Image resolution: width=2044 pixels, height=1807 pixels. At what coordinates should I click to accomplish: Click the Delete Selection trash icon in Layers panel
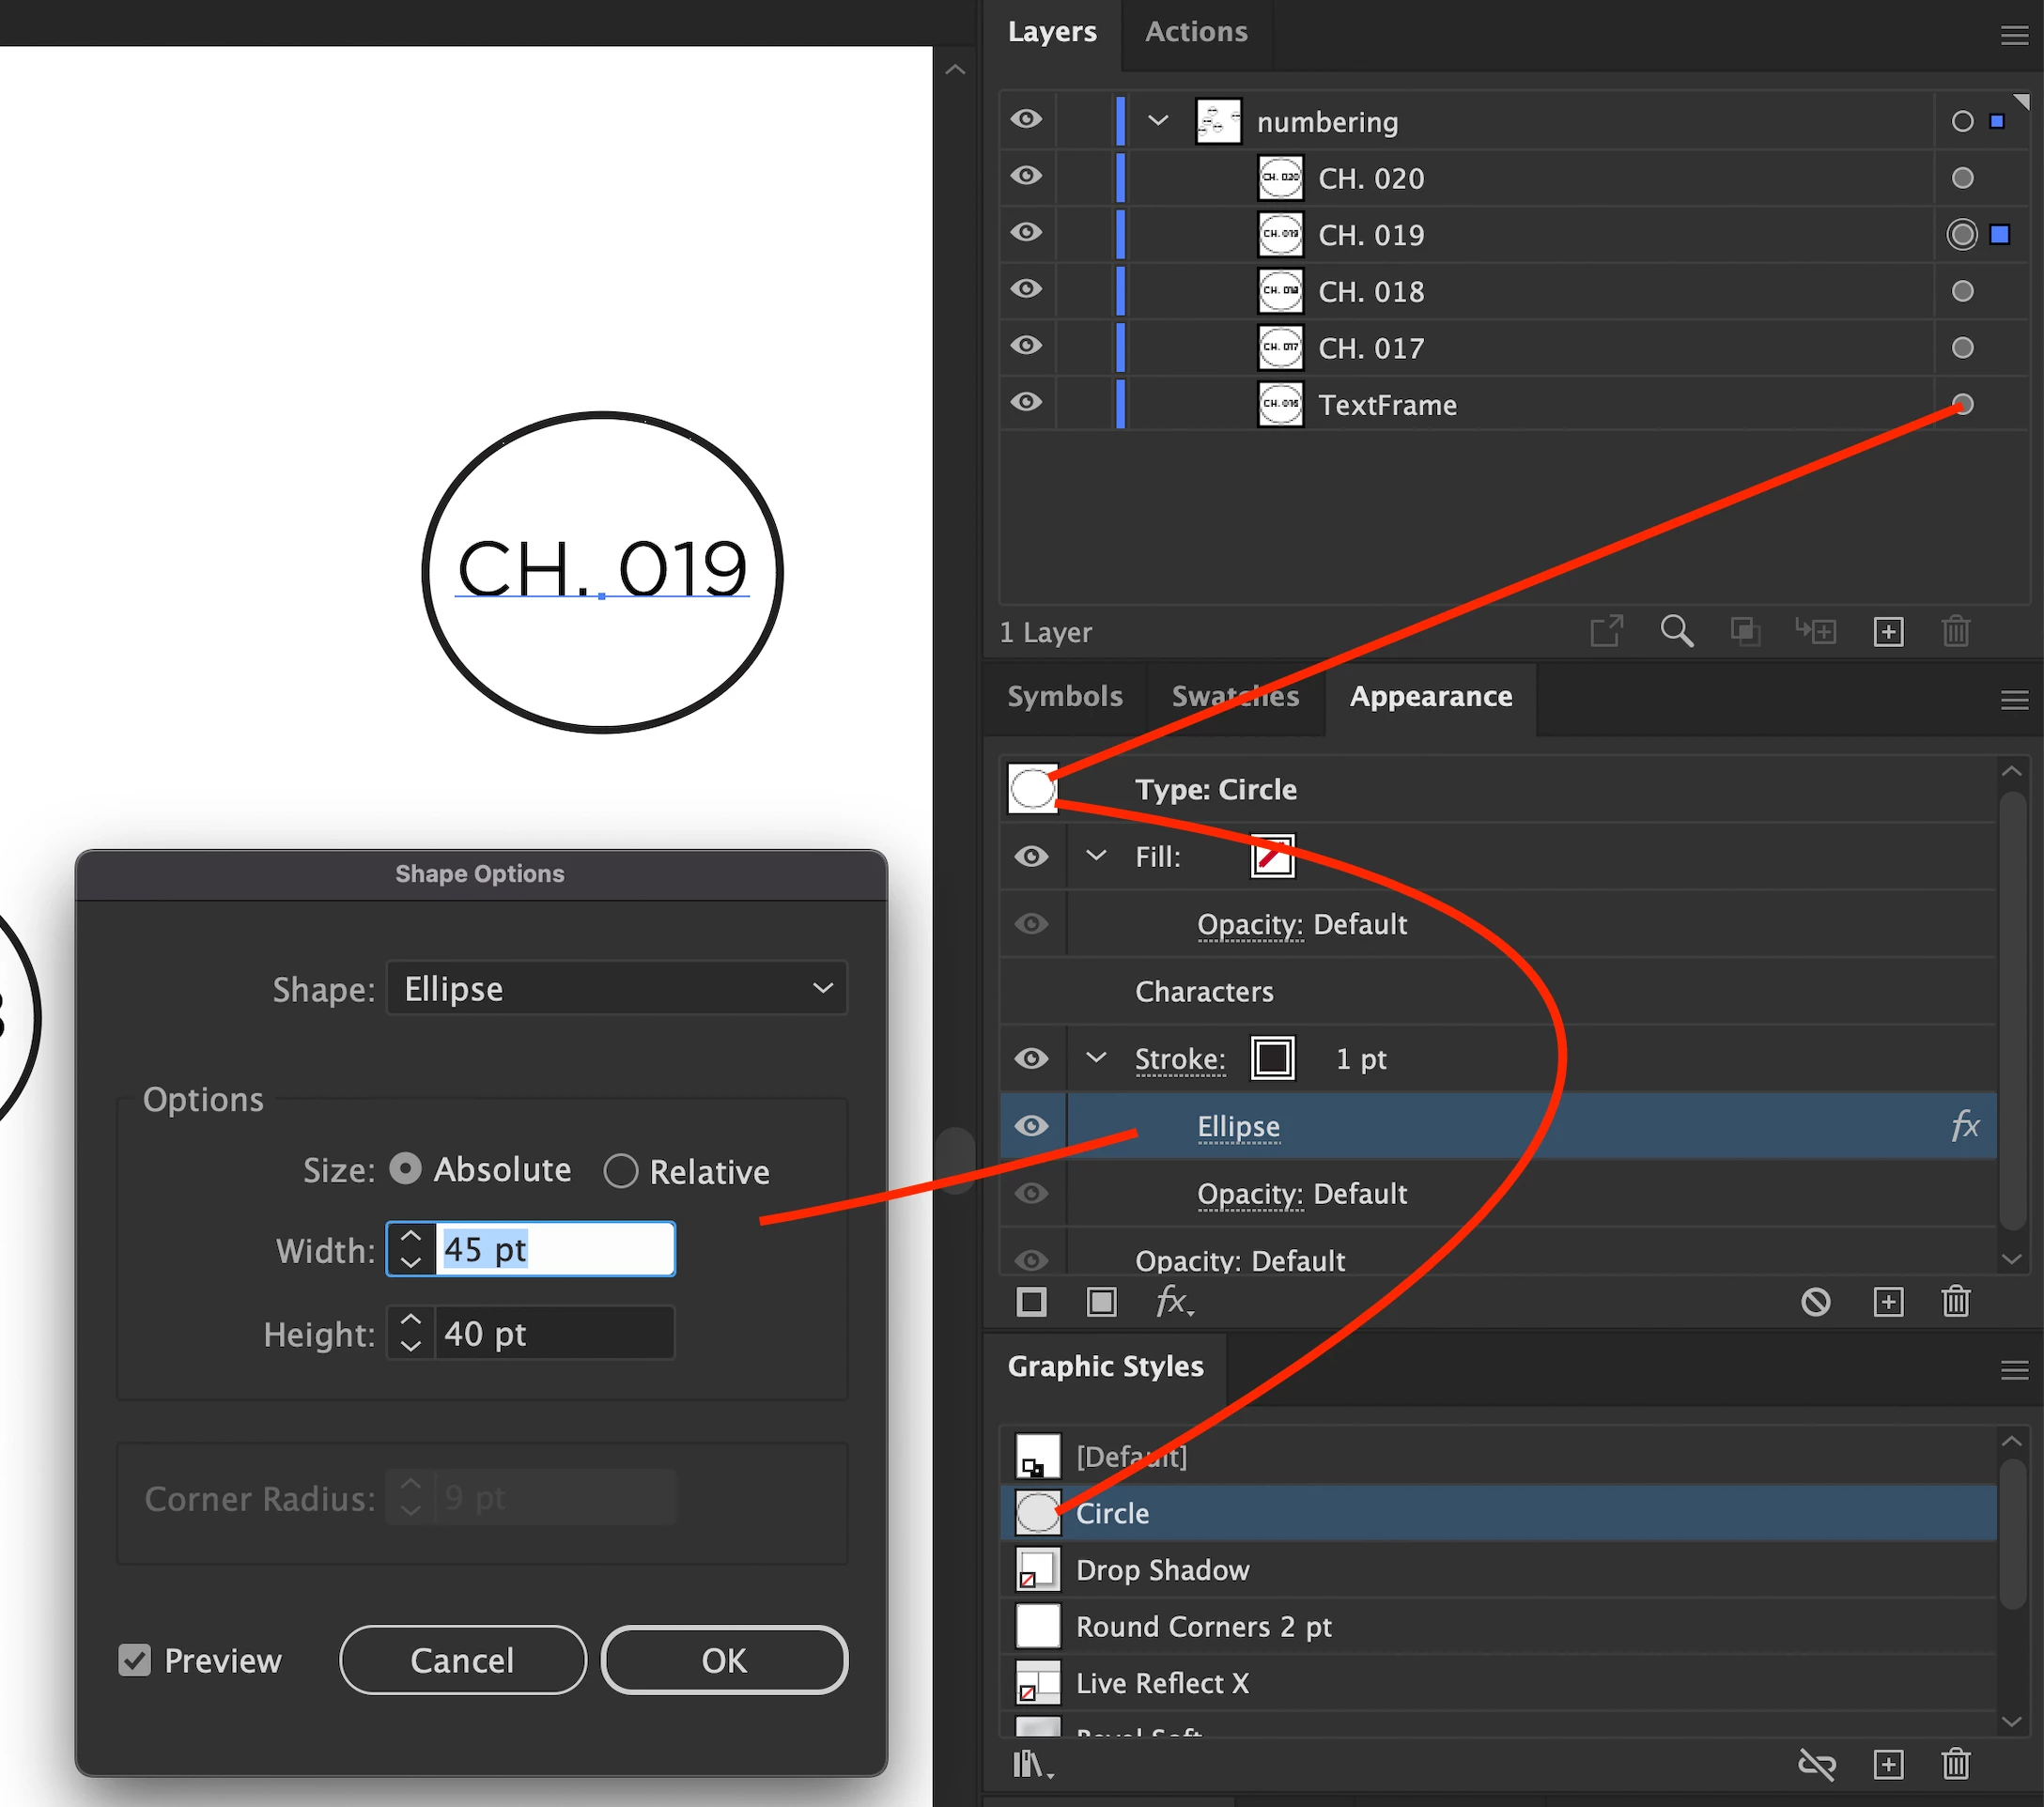point(1955,632)
